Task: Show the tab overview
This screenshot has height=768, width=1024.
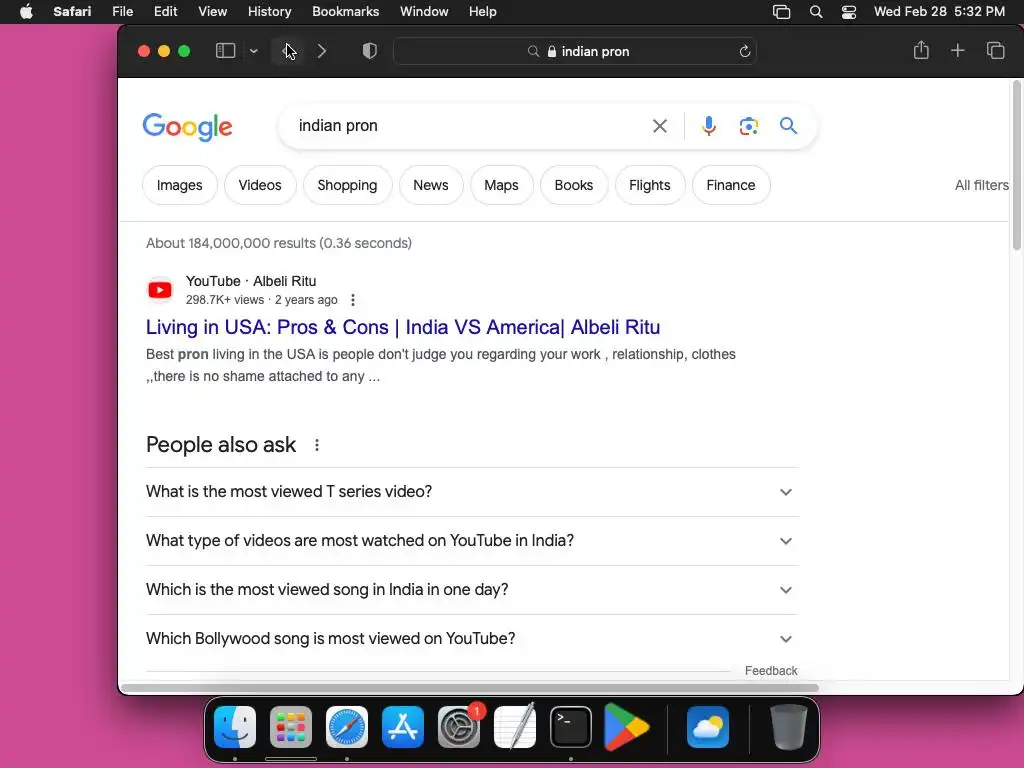Action: [x=995, y=50]
